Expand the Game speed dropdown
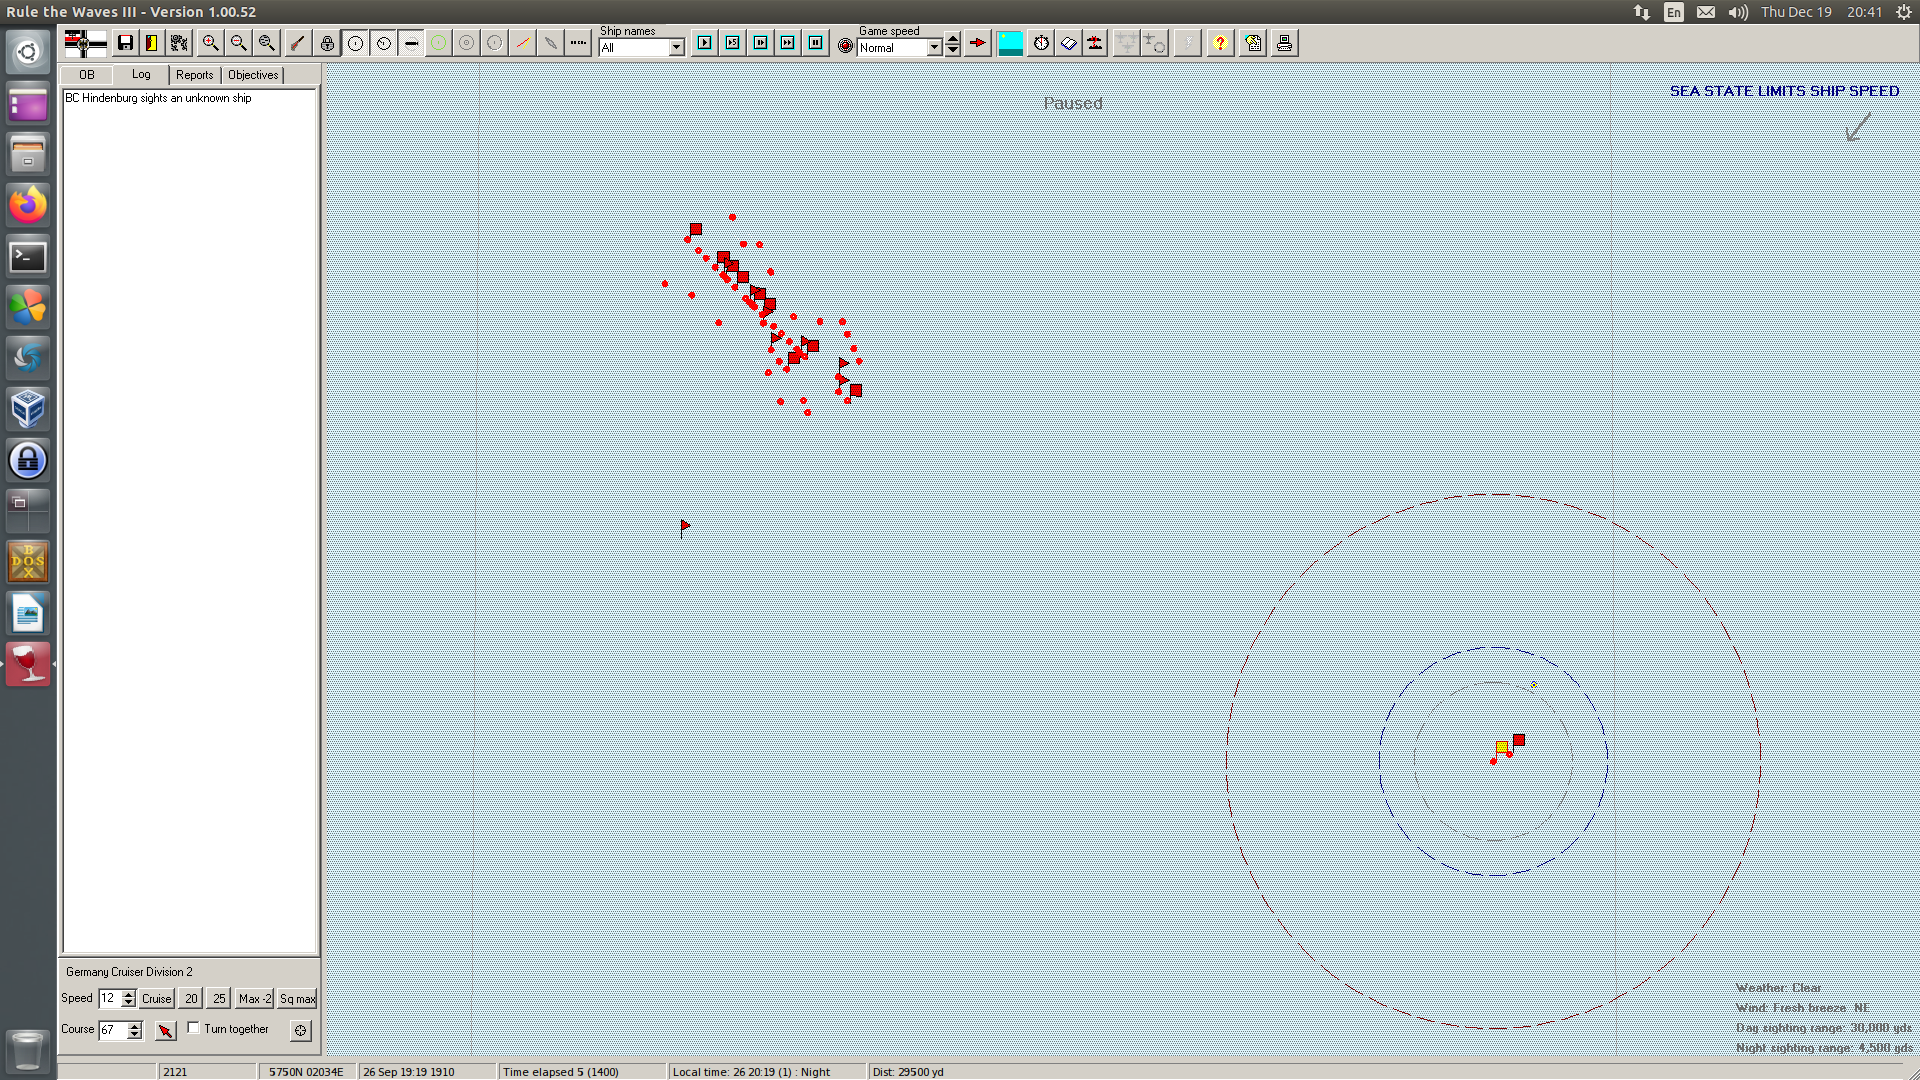1920x1080 pixels. (934, 48)
